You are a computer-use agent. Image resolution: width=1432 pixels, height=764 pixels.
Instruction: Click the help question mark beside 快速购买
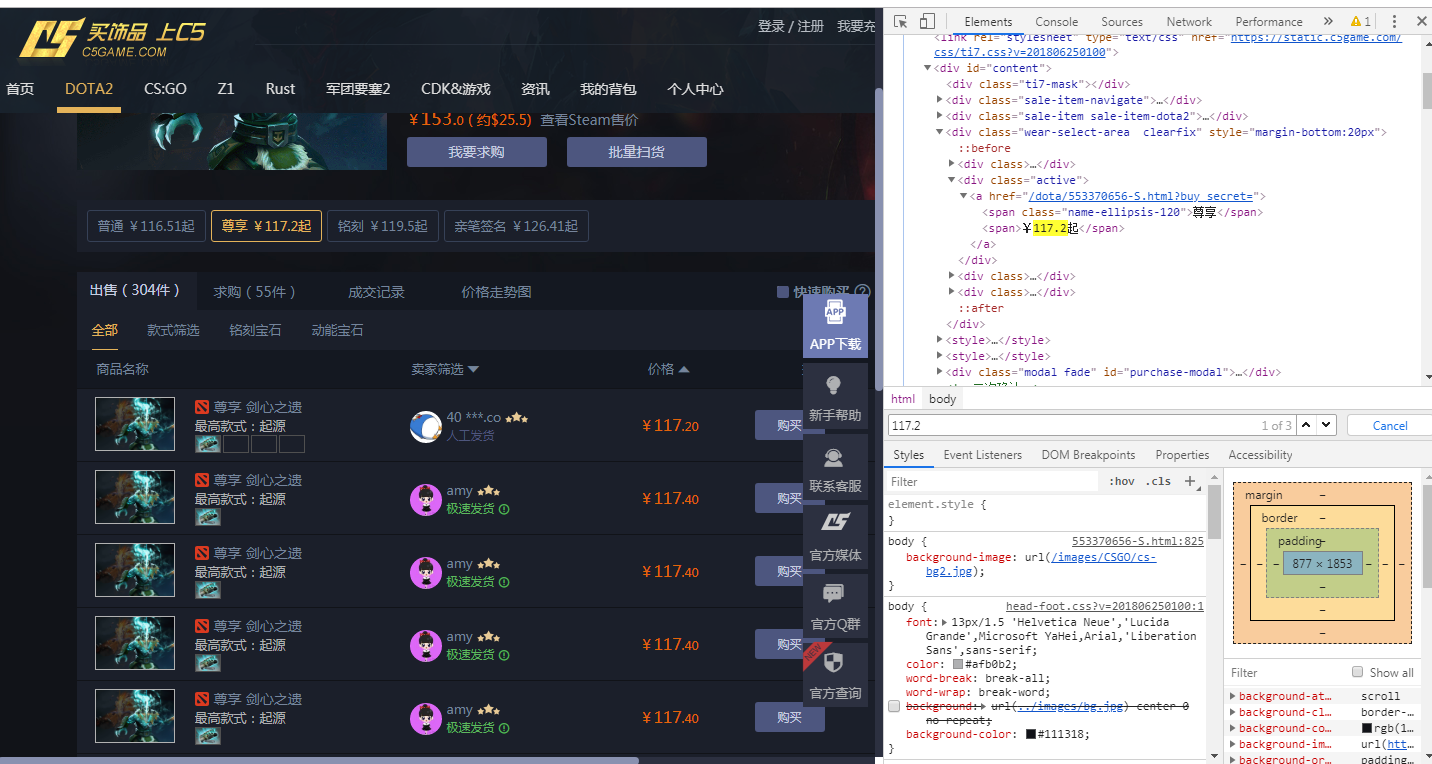[862, 292]
